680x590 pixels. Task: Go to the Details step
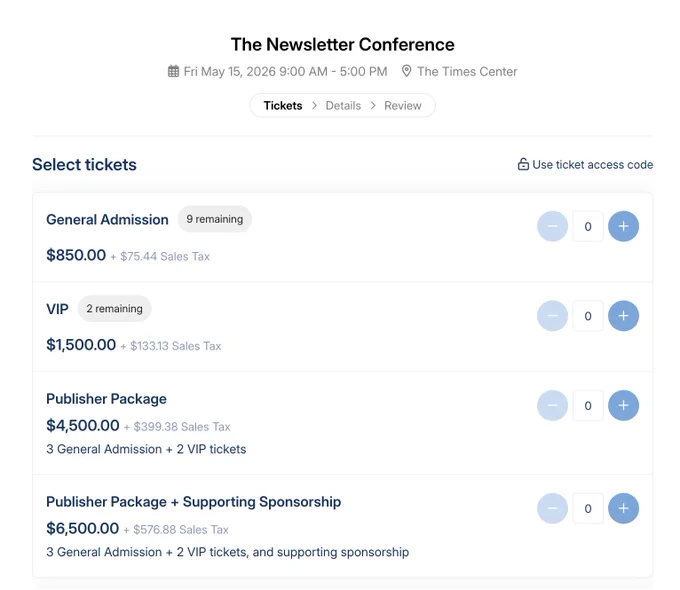point(343,105)
